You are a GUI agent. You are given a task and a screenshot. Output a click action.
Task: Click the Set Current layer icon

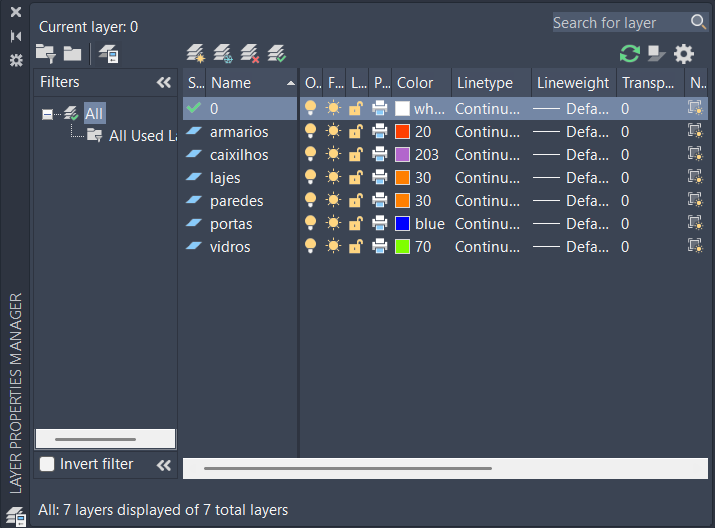click(x=277, y=54)
